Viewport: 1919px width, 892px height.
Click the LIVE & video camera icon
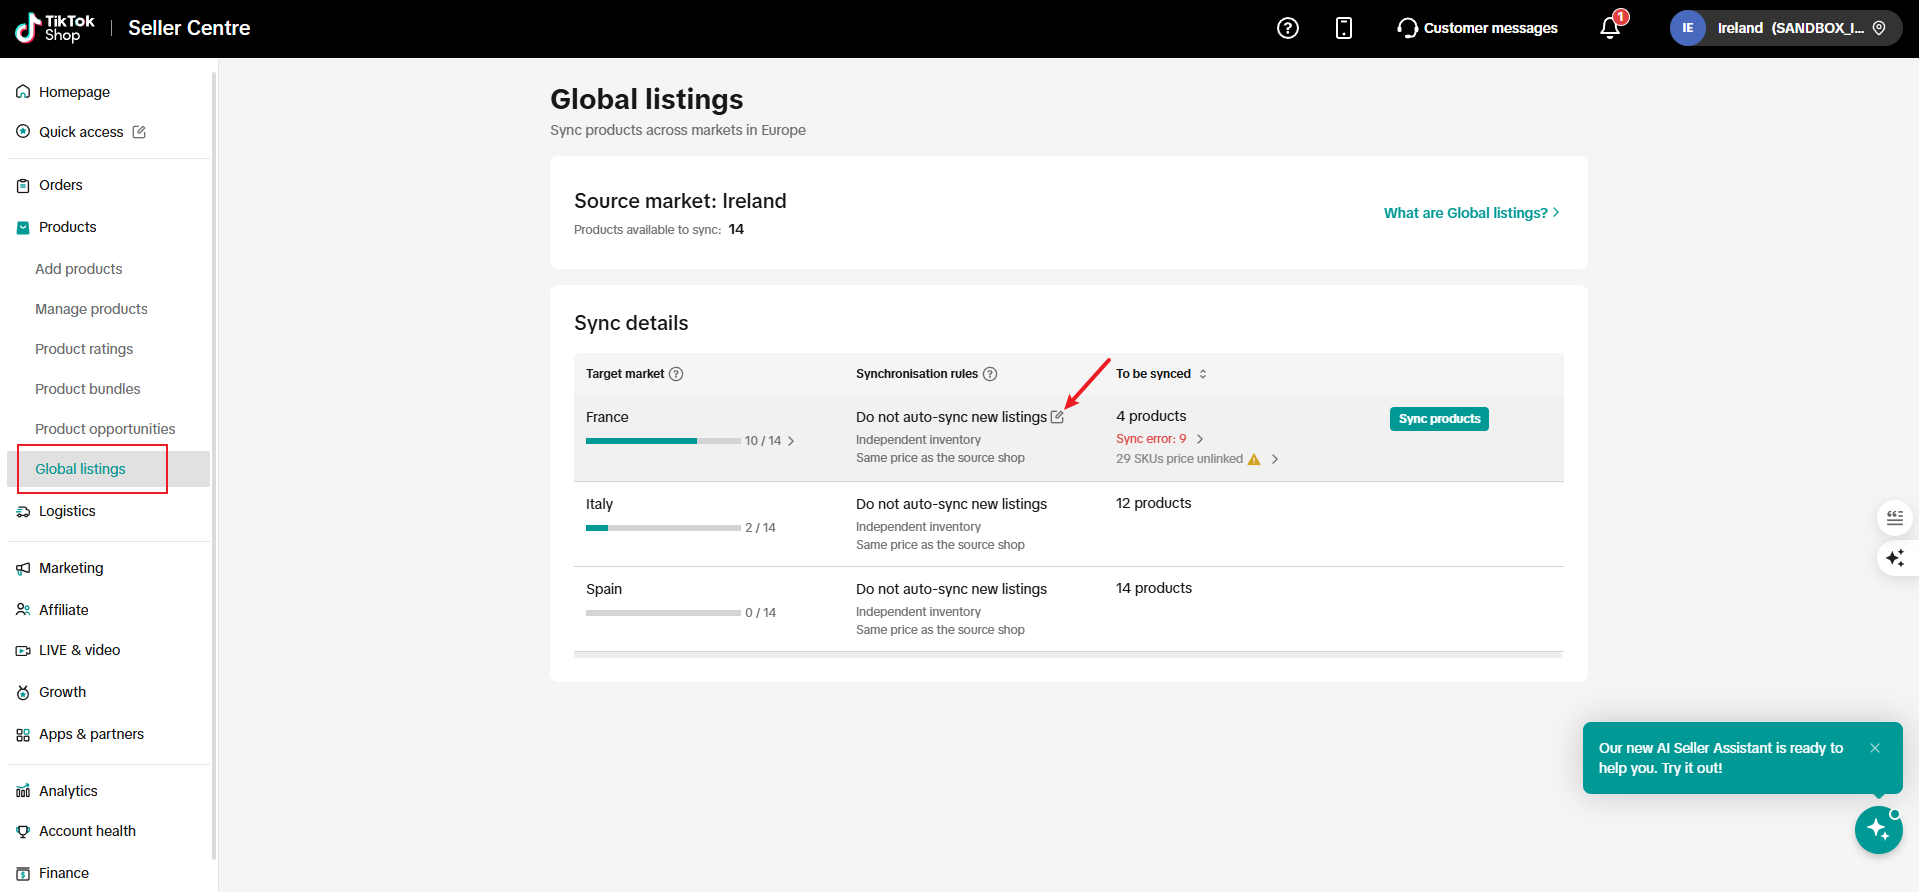23,650
